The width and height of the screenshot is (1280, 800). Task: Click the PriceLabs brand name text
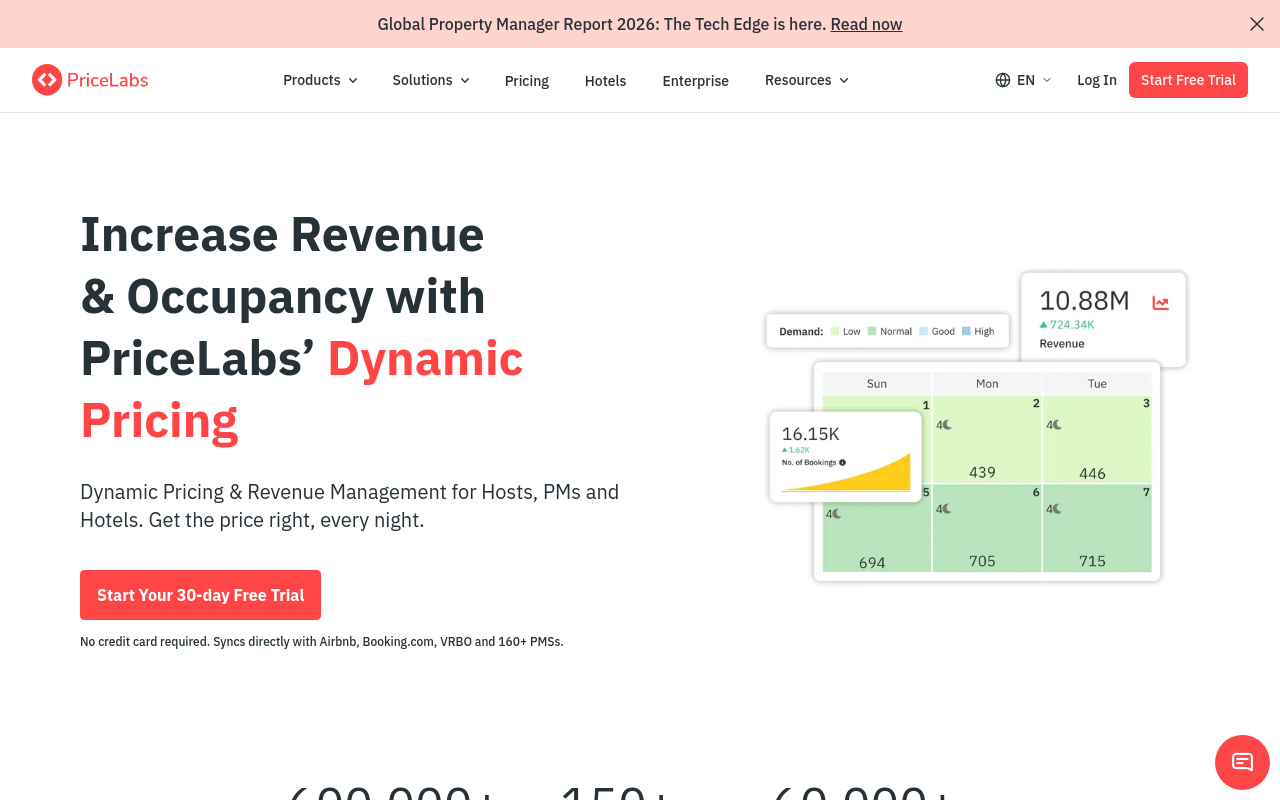coord(108,80)
